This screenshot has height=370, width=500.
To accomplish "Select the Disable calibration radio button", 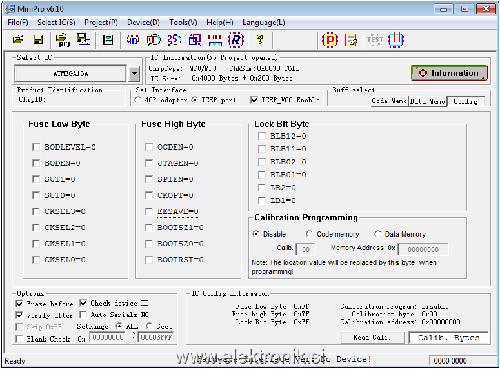I will (x=256, y=234).
